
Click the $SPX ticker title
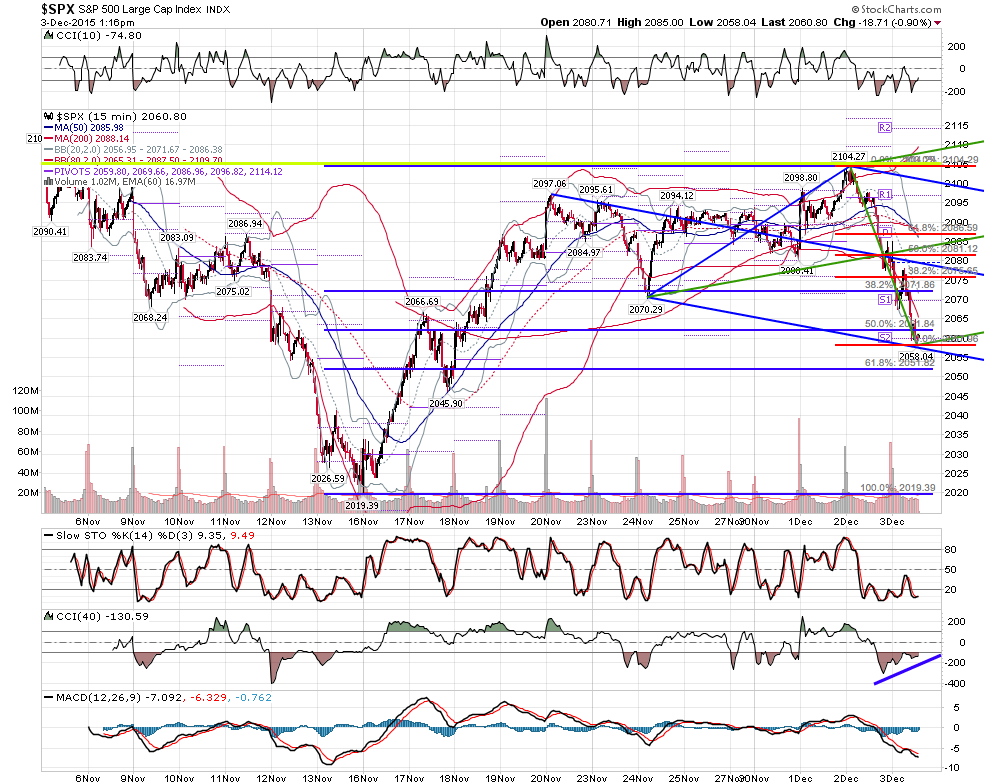(x=58, y=9)
